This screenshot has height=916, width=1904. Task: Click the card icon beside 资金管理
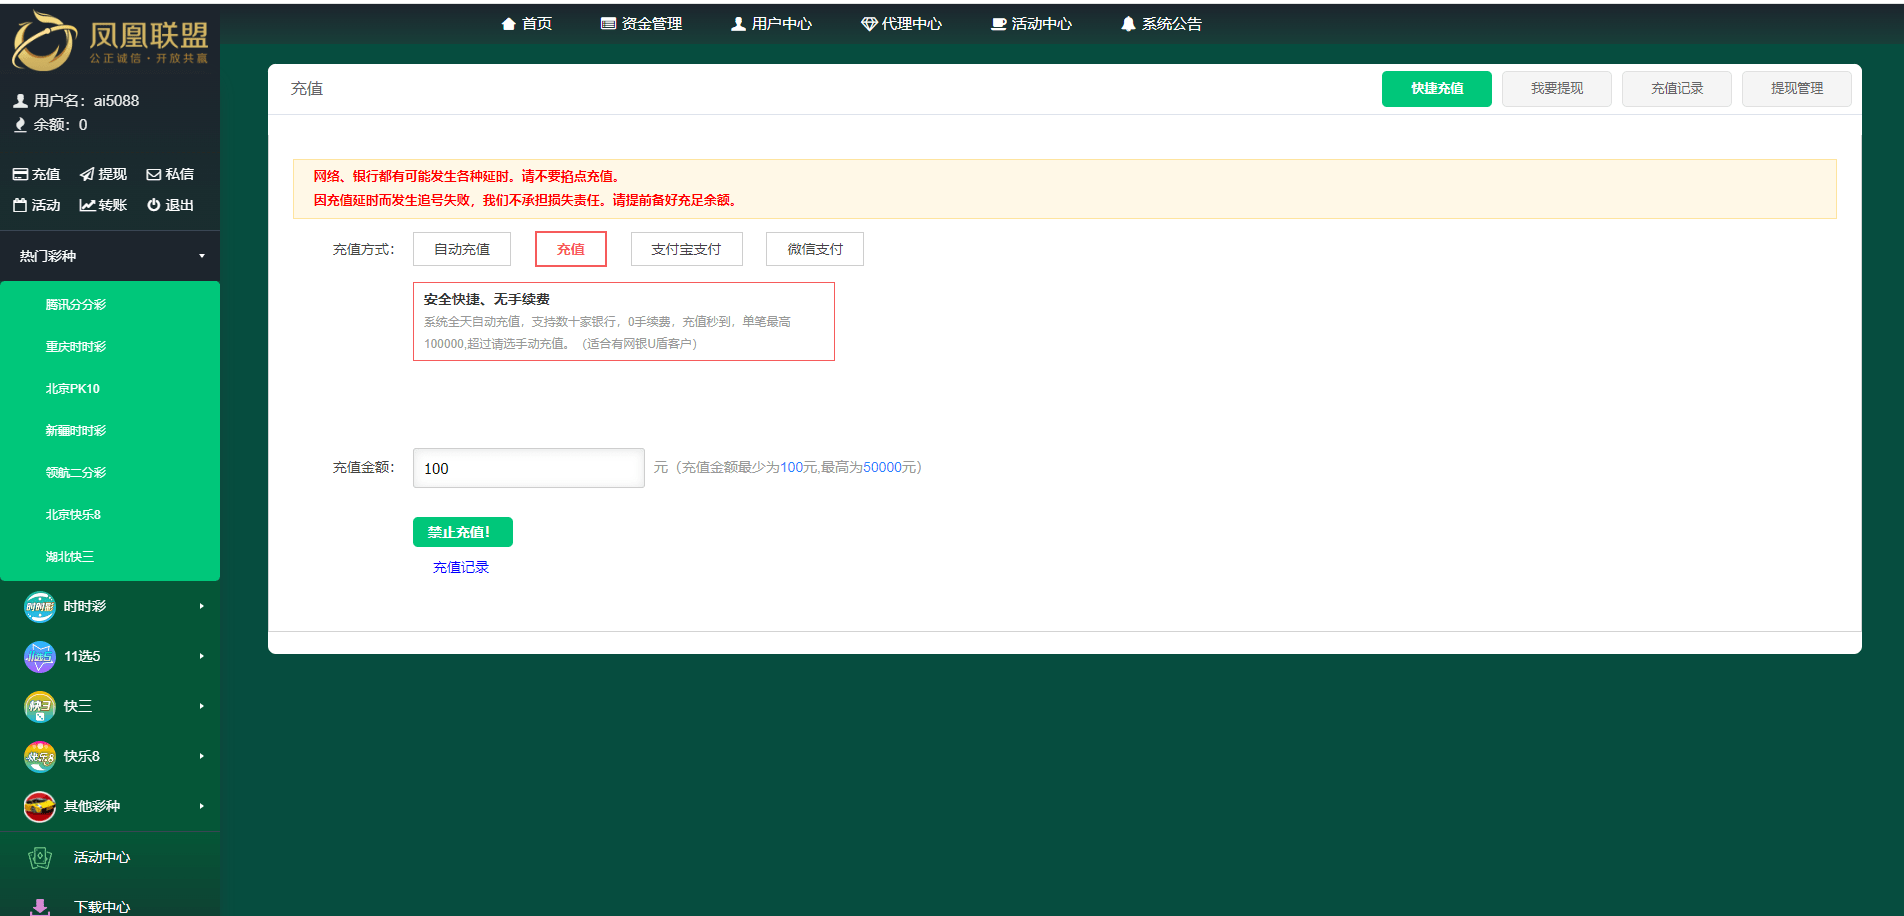[x=608, y=24]
